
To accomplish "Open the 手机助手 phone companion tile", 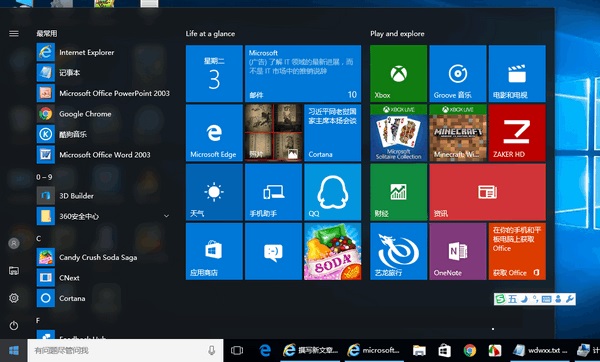I will [x=273, y=192].
